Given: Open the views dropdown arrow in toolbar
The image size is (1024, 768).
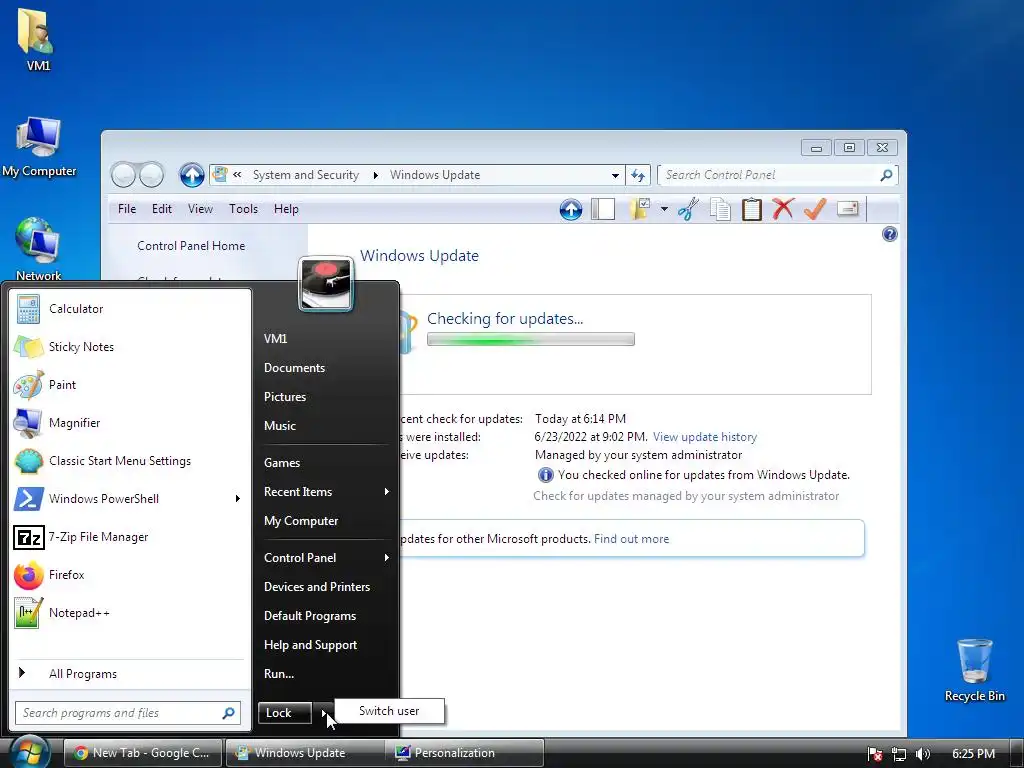Looking at the screenshot, I should tap(664, 209).
